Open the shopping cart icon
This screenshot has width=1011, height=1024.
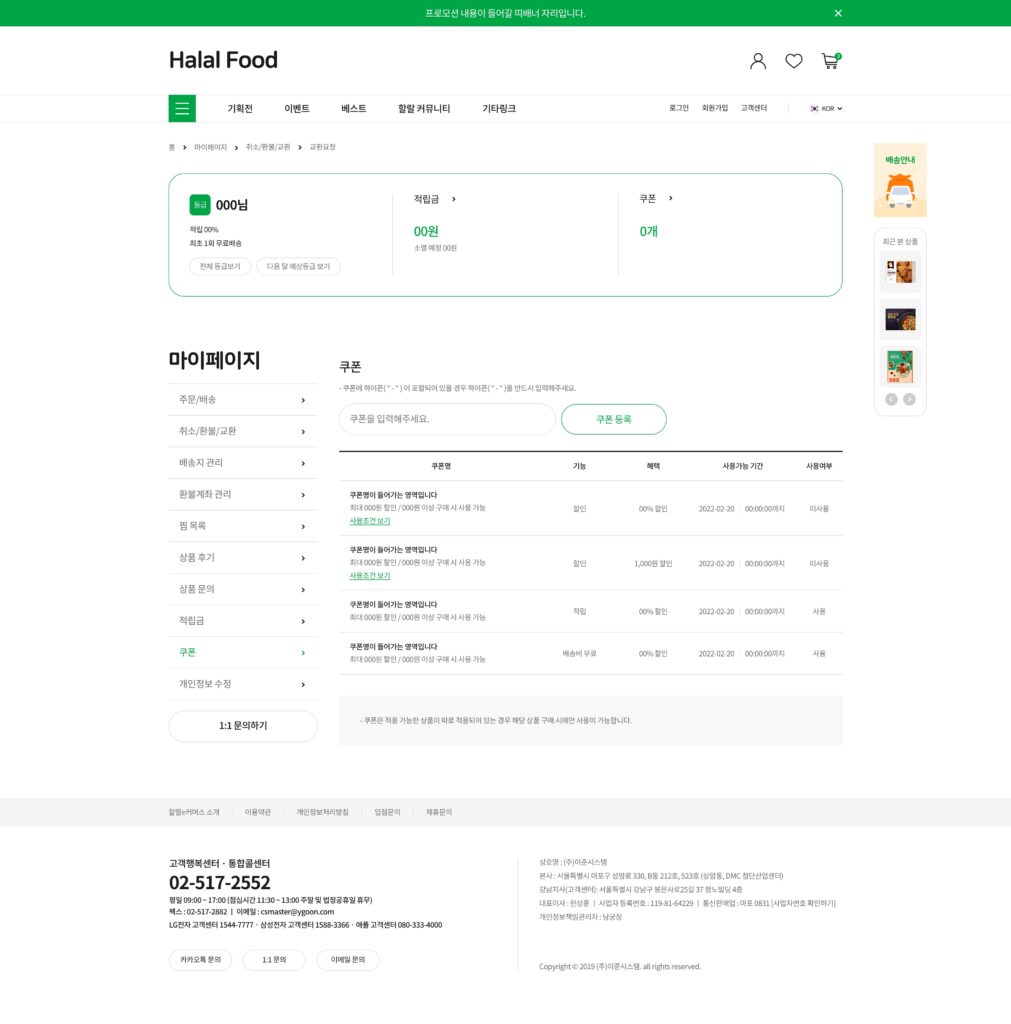tap(830, 61)
